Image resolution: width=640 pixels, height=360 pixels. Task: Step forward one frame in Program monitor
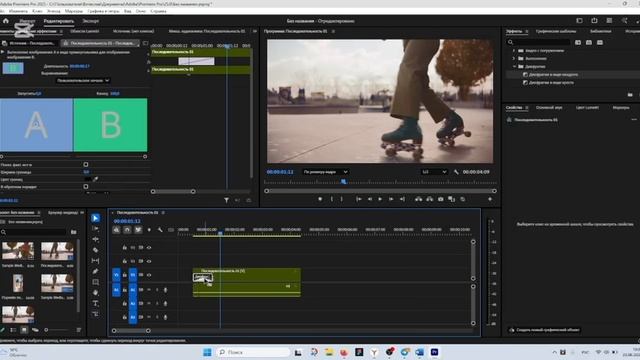(391, 199)
